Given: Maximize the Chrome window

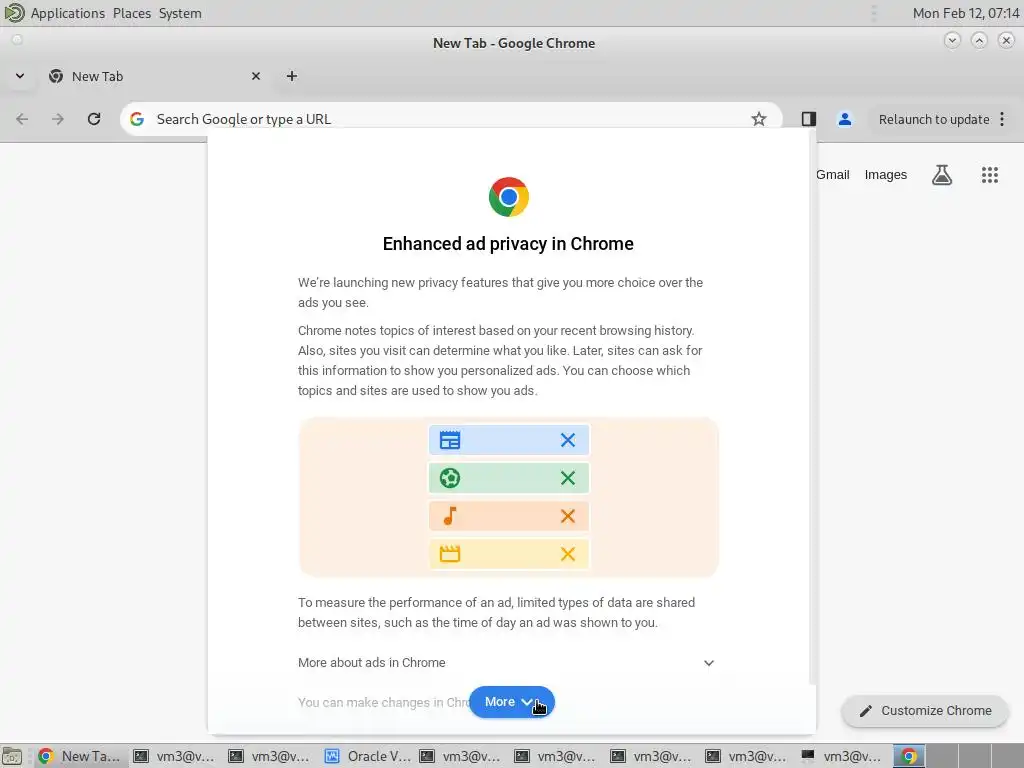Looking at the screenshot, I should (979, 40).
